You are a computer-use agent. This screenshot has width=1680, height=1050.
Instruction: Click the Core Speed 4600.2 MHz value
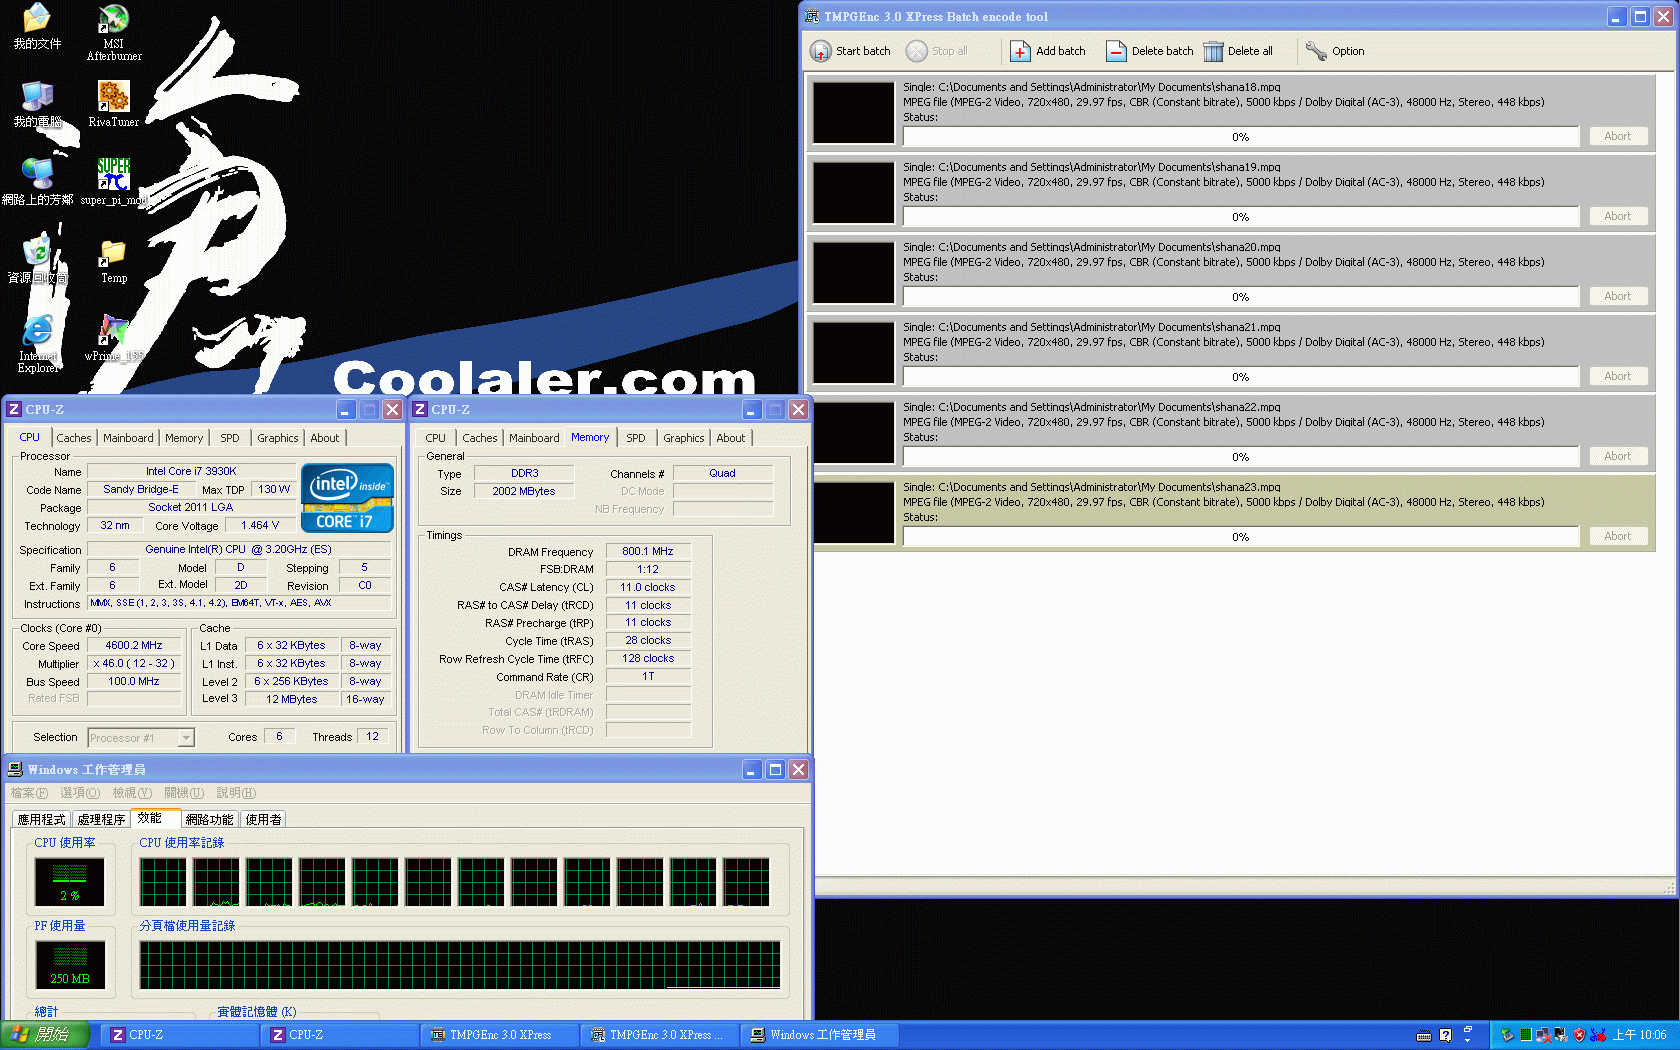coord(134,646)
